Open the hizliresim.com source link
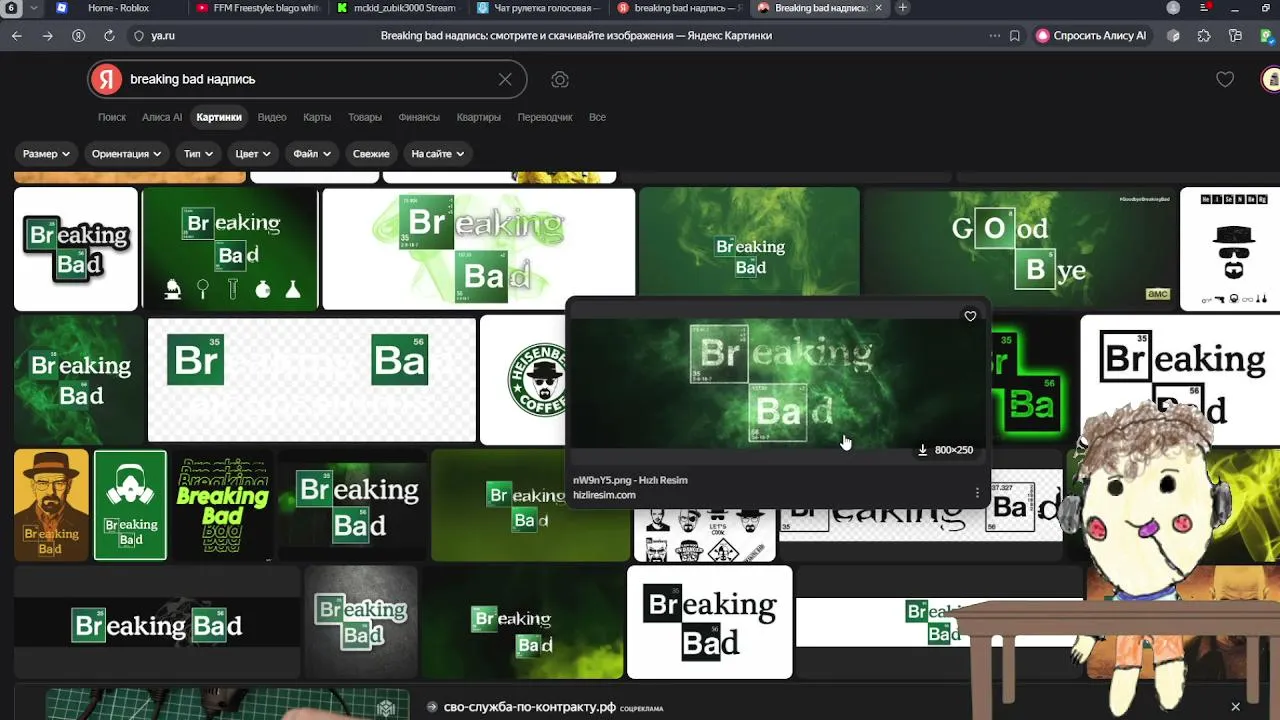Viewport: 1280px width, 720px height. [604, 495]
